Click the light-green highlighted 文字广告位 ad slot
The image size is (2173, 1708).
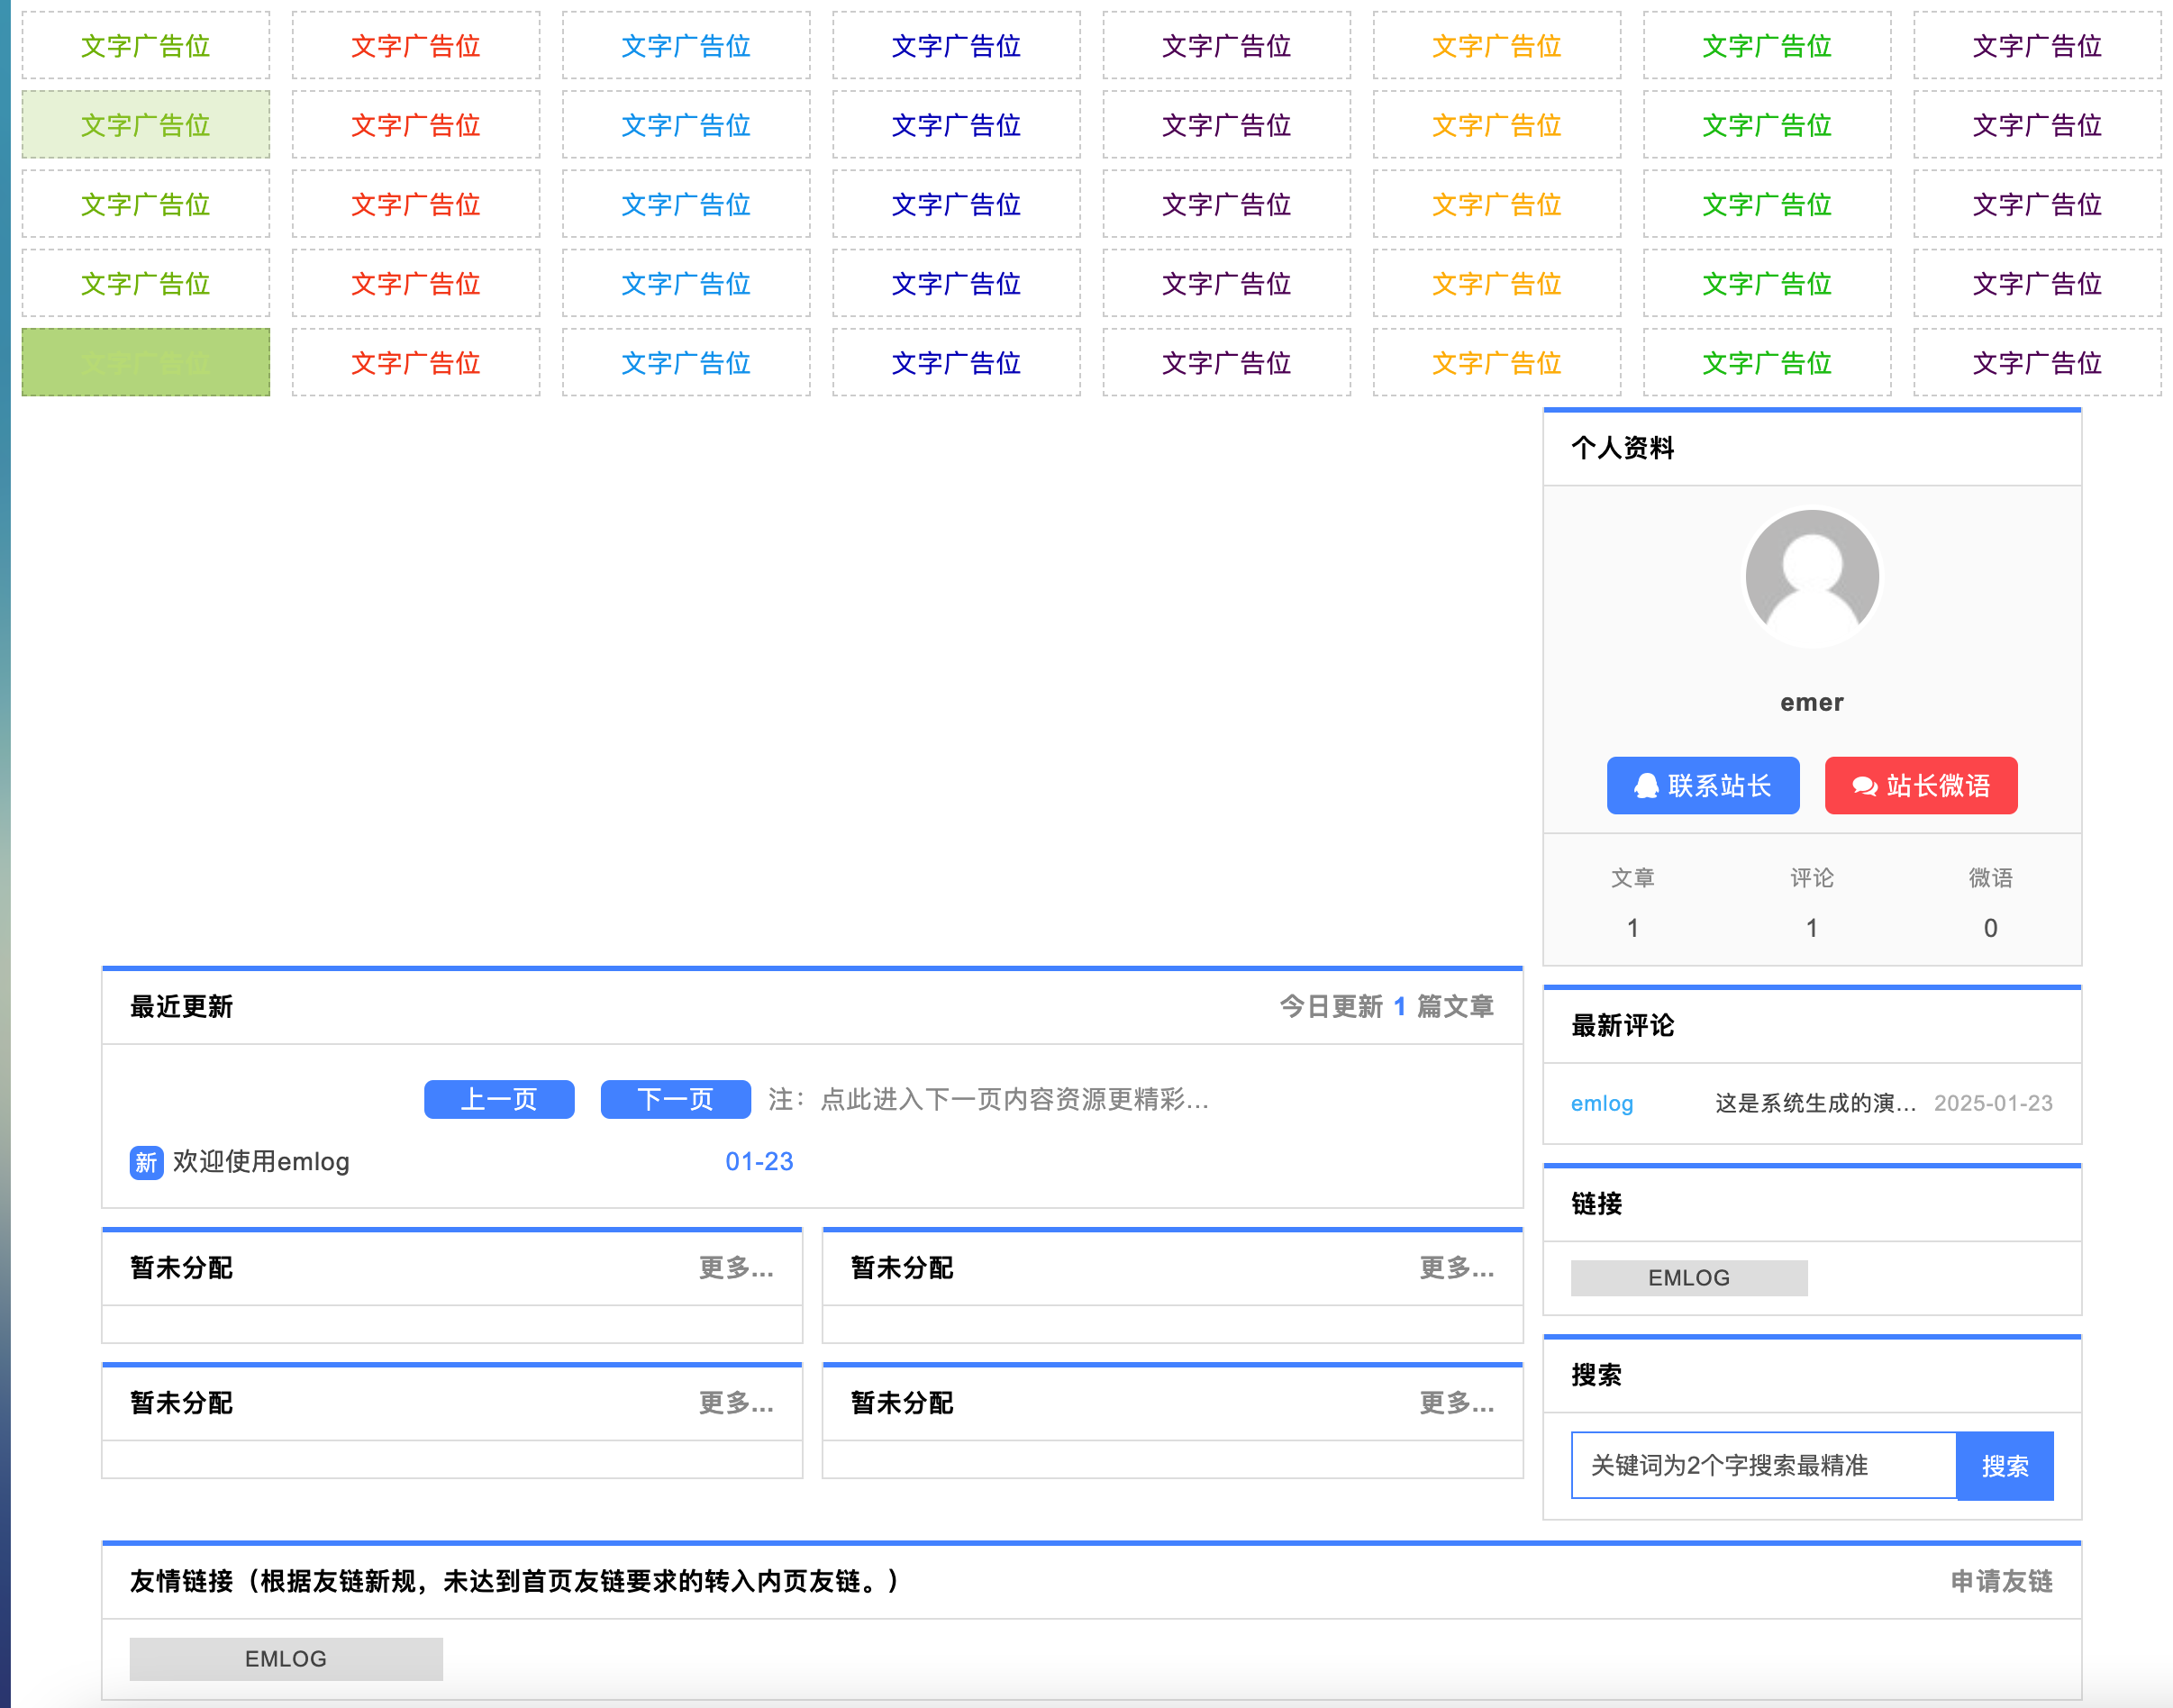click(x=146, y=125)
